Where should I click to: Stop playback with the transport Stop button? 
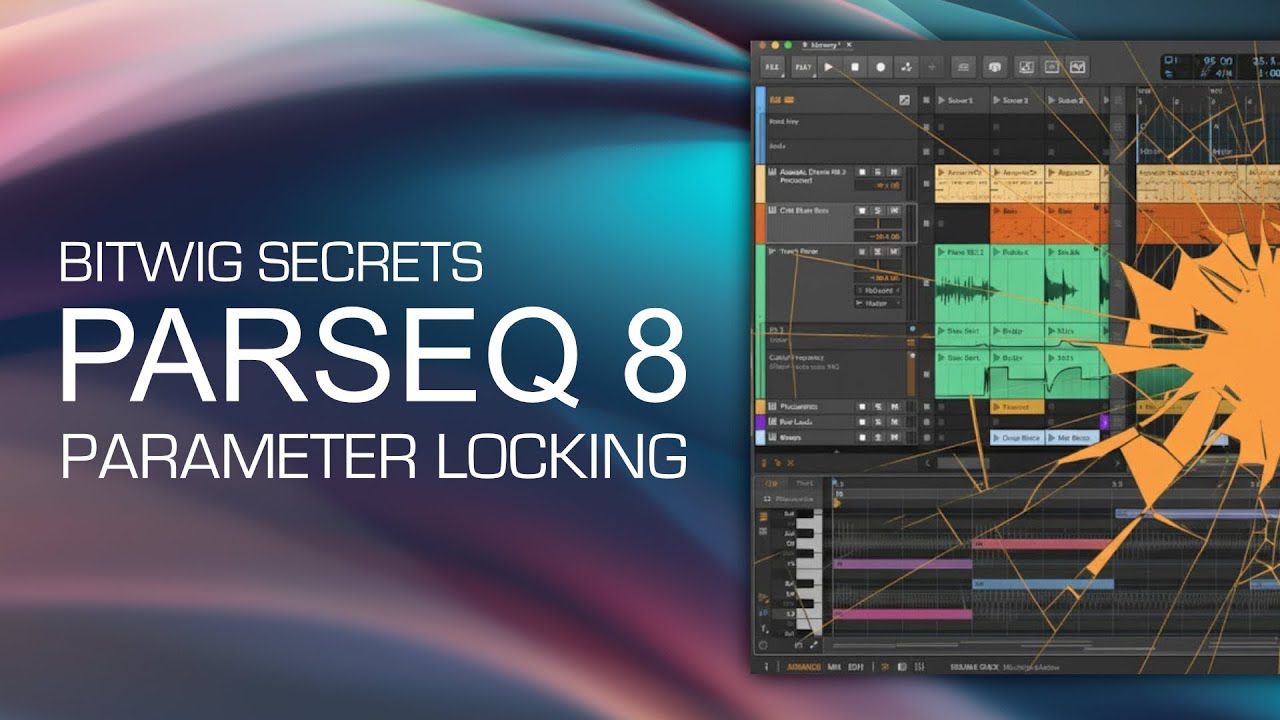(x=855, y=67)
